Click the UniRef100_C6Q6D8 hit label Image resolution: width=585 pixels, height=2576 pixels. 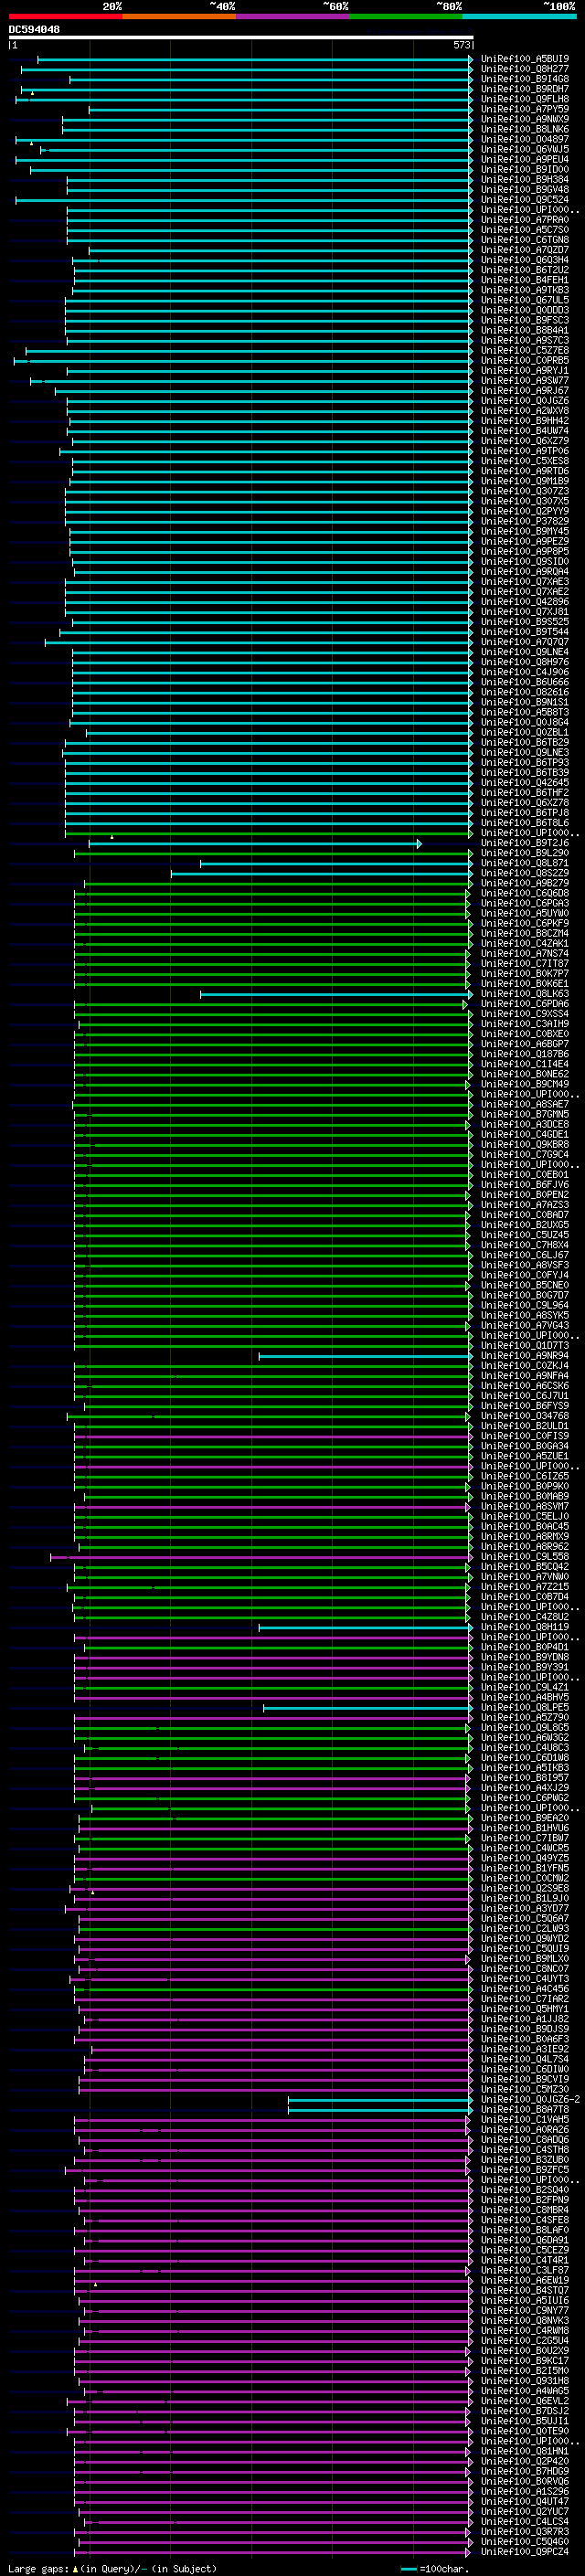click(x=524, y=893)
